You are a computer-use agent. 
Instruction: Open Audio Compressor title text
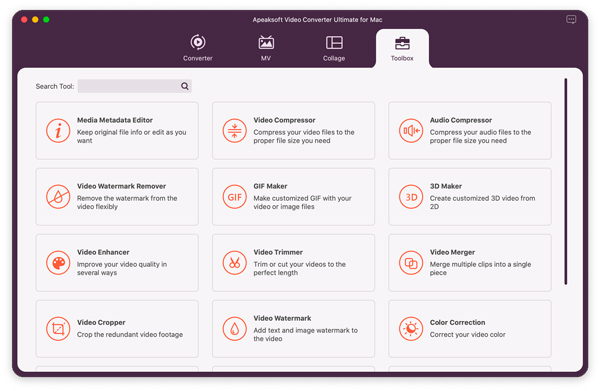[461, 120]
